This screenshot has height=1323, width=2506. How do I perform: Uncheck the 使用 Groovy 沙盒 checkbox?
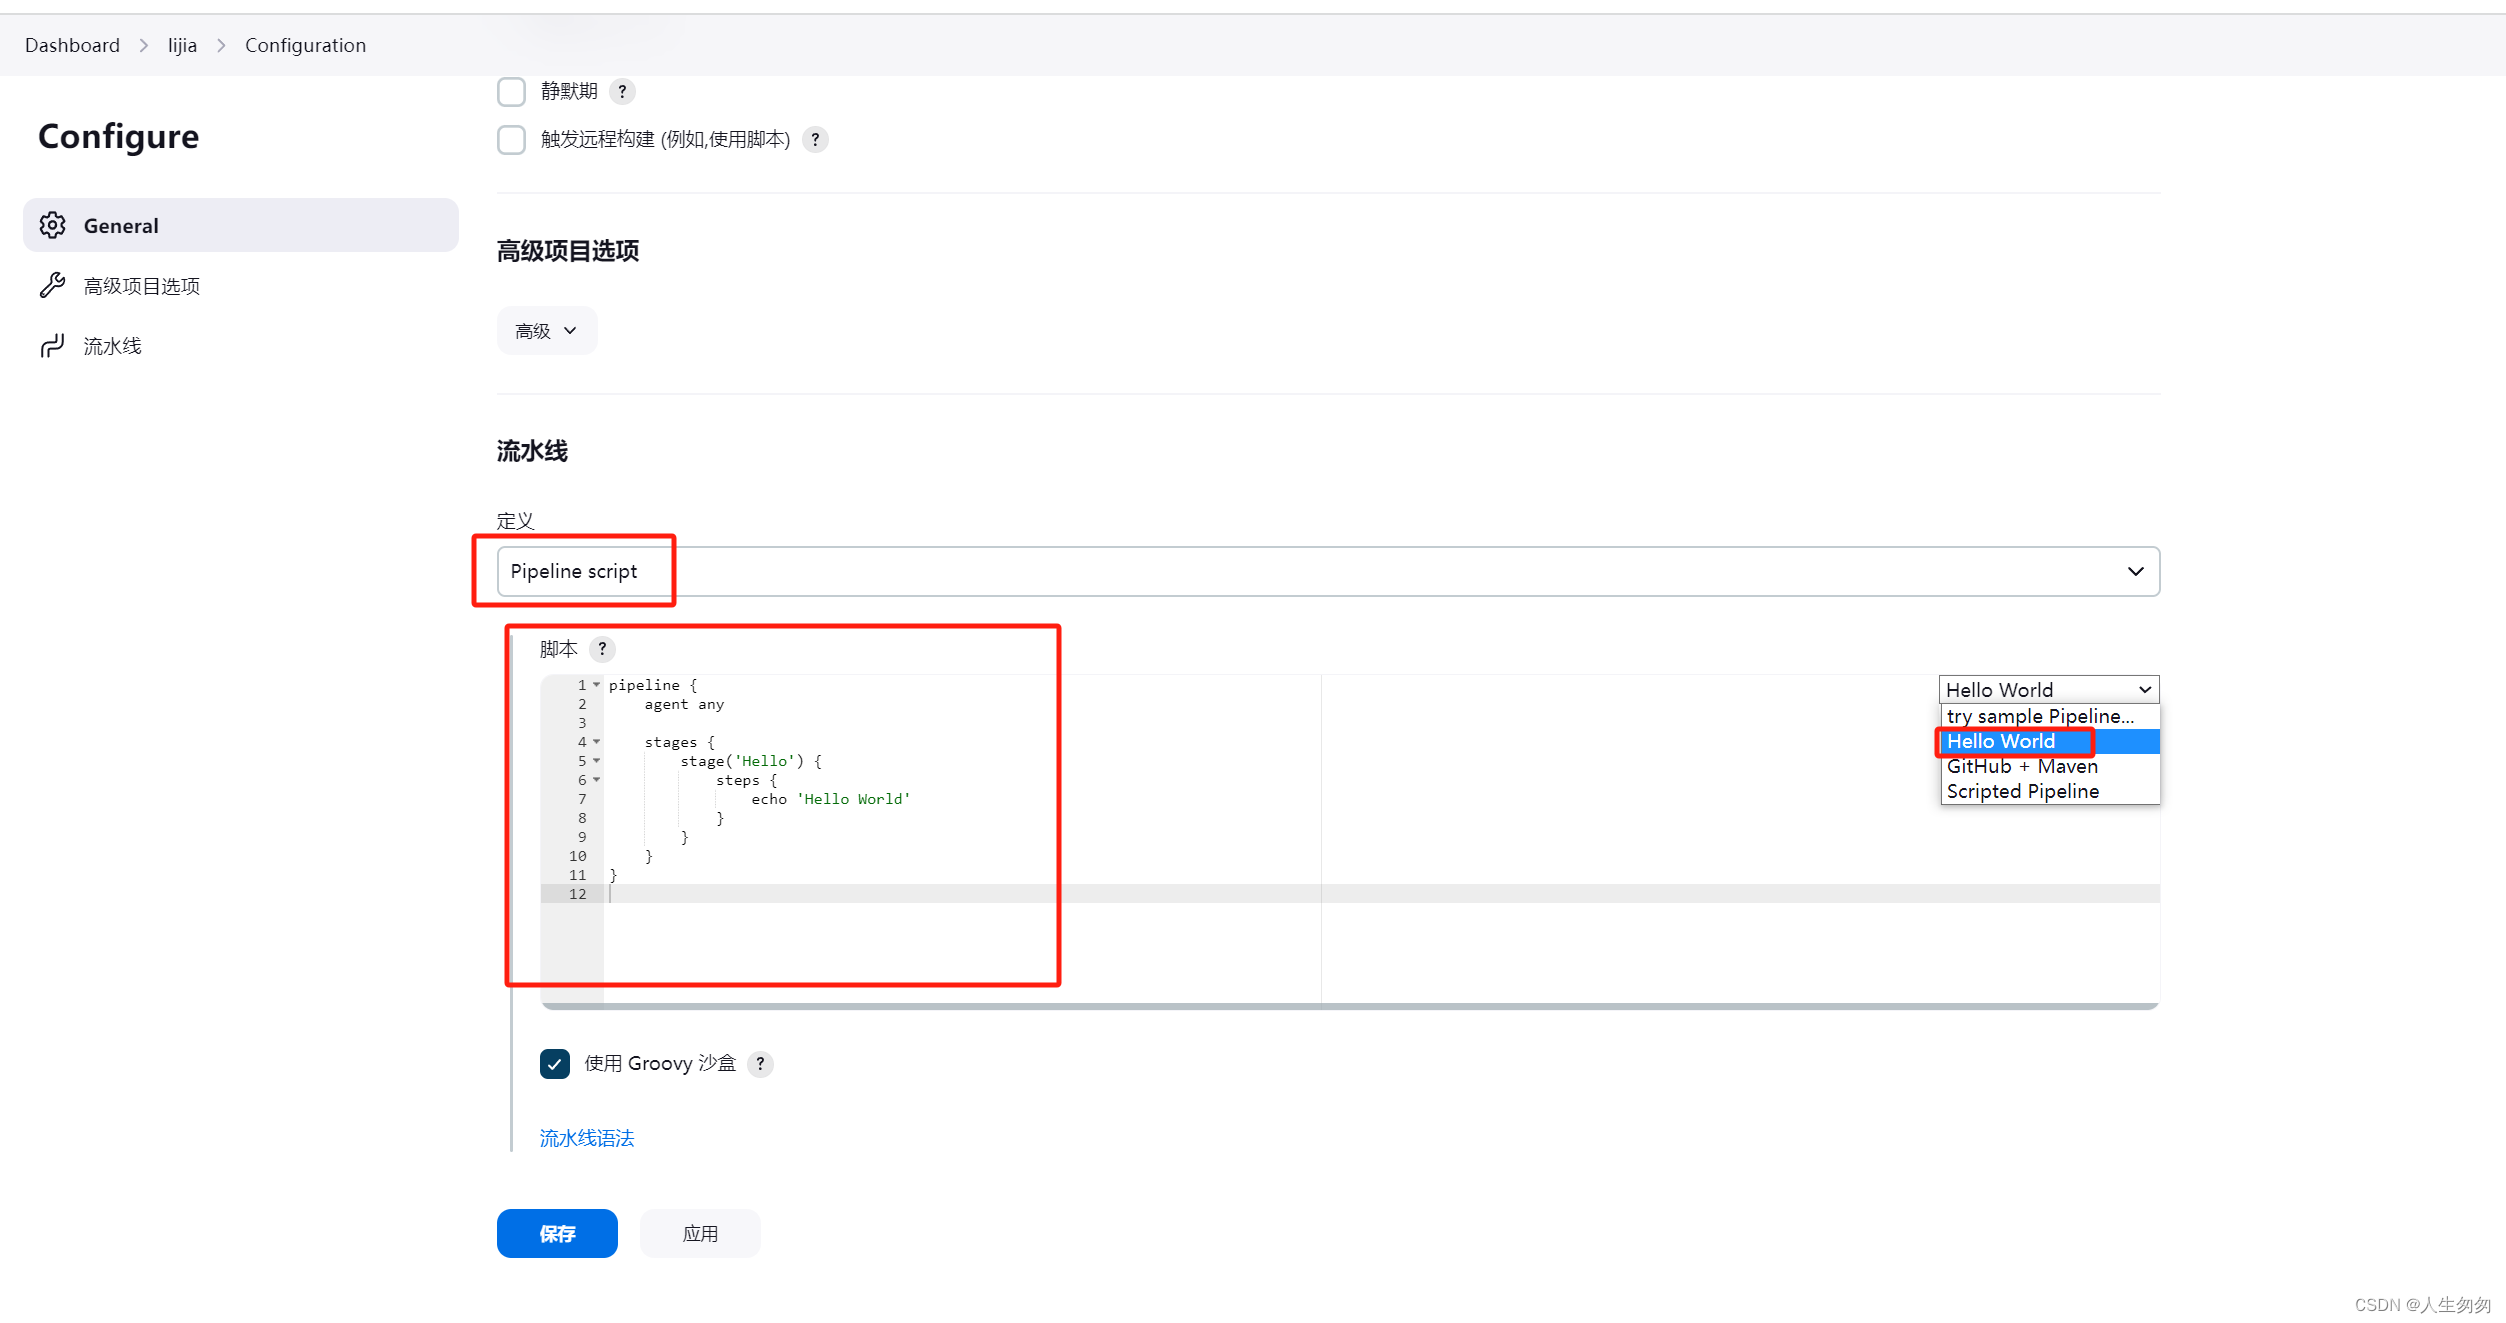[555, 1064]
